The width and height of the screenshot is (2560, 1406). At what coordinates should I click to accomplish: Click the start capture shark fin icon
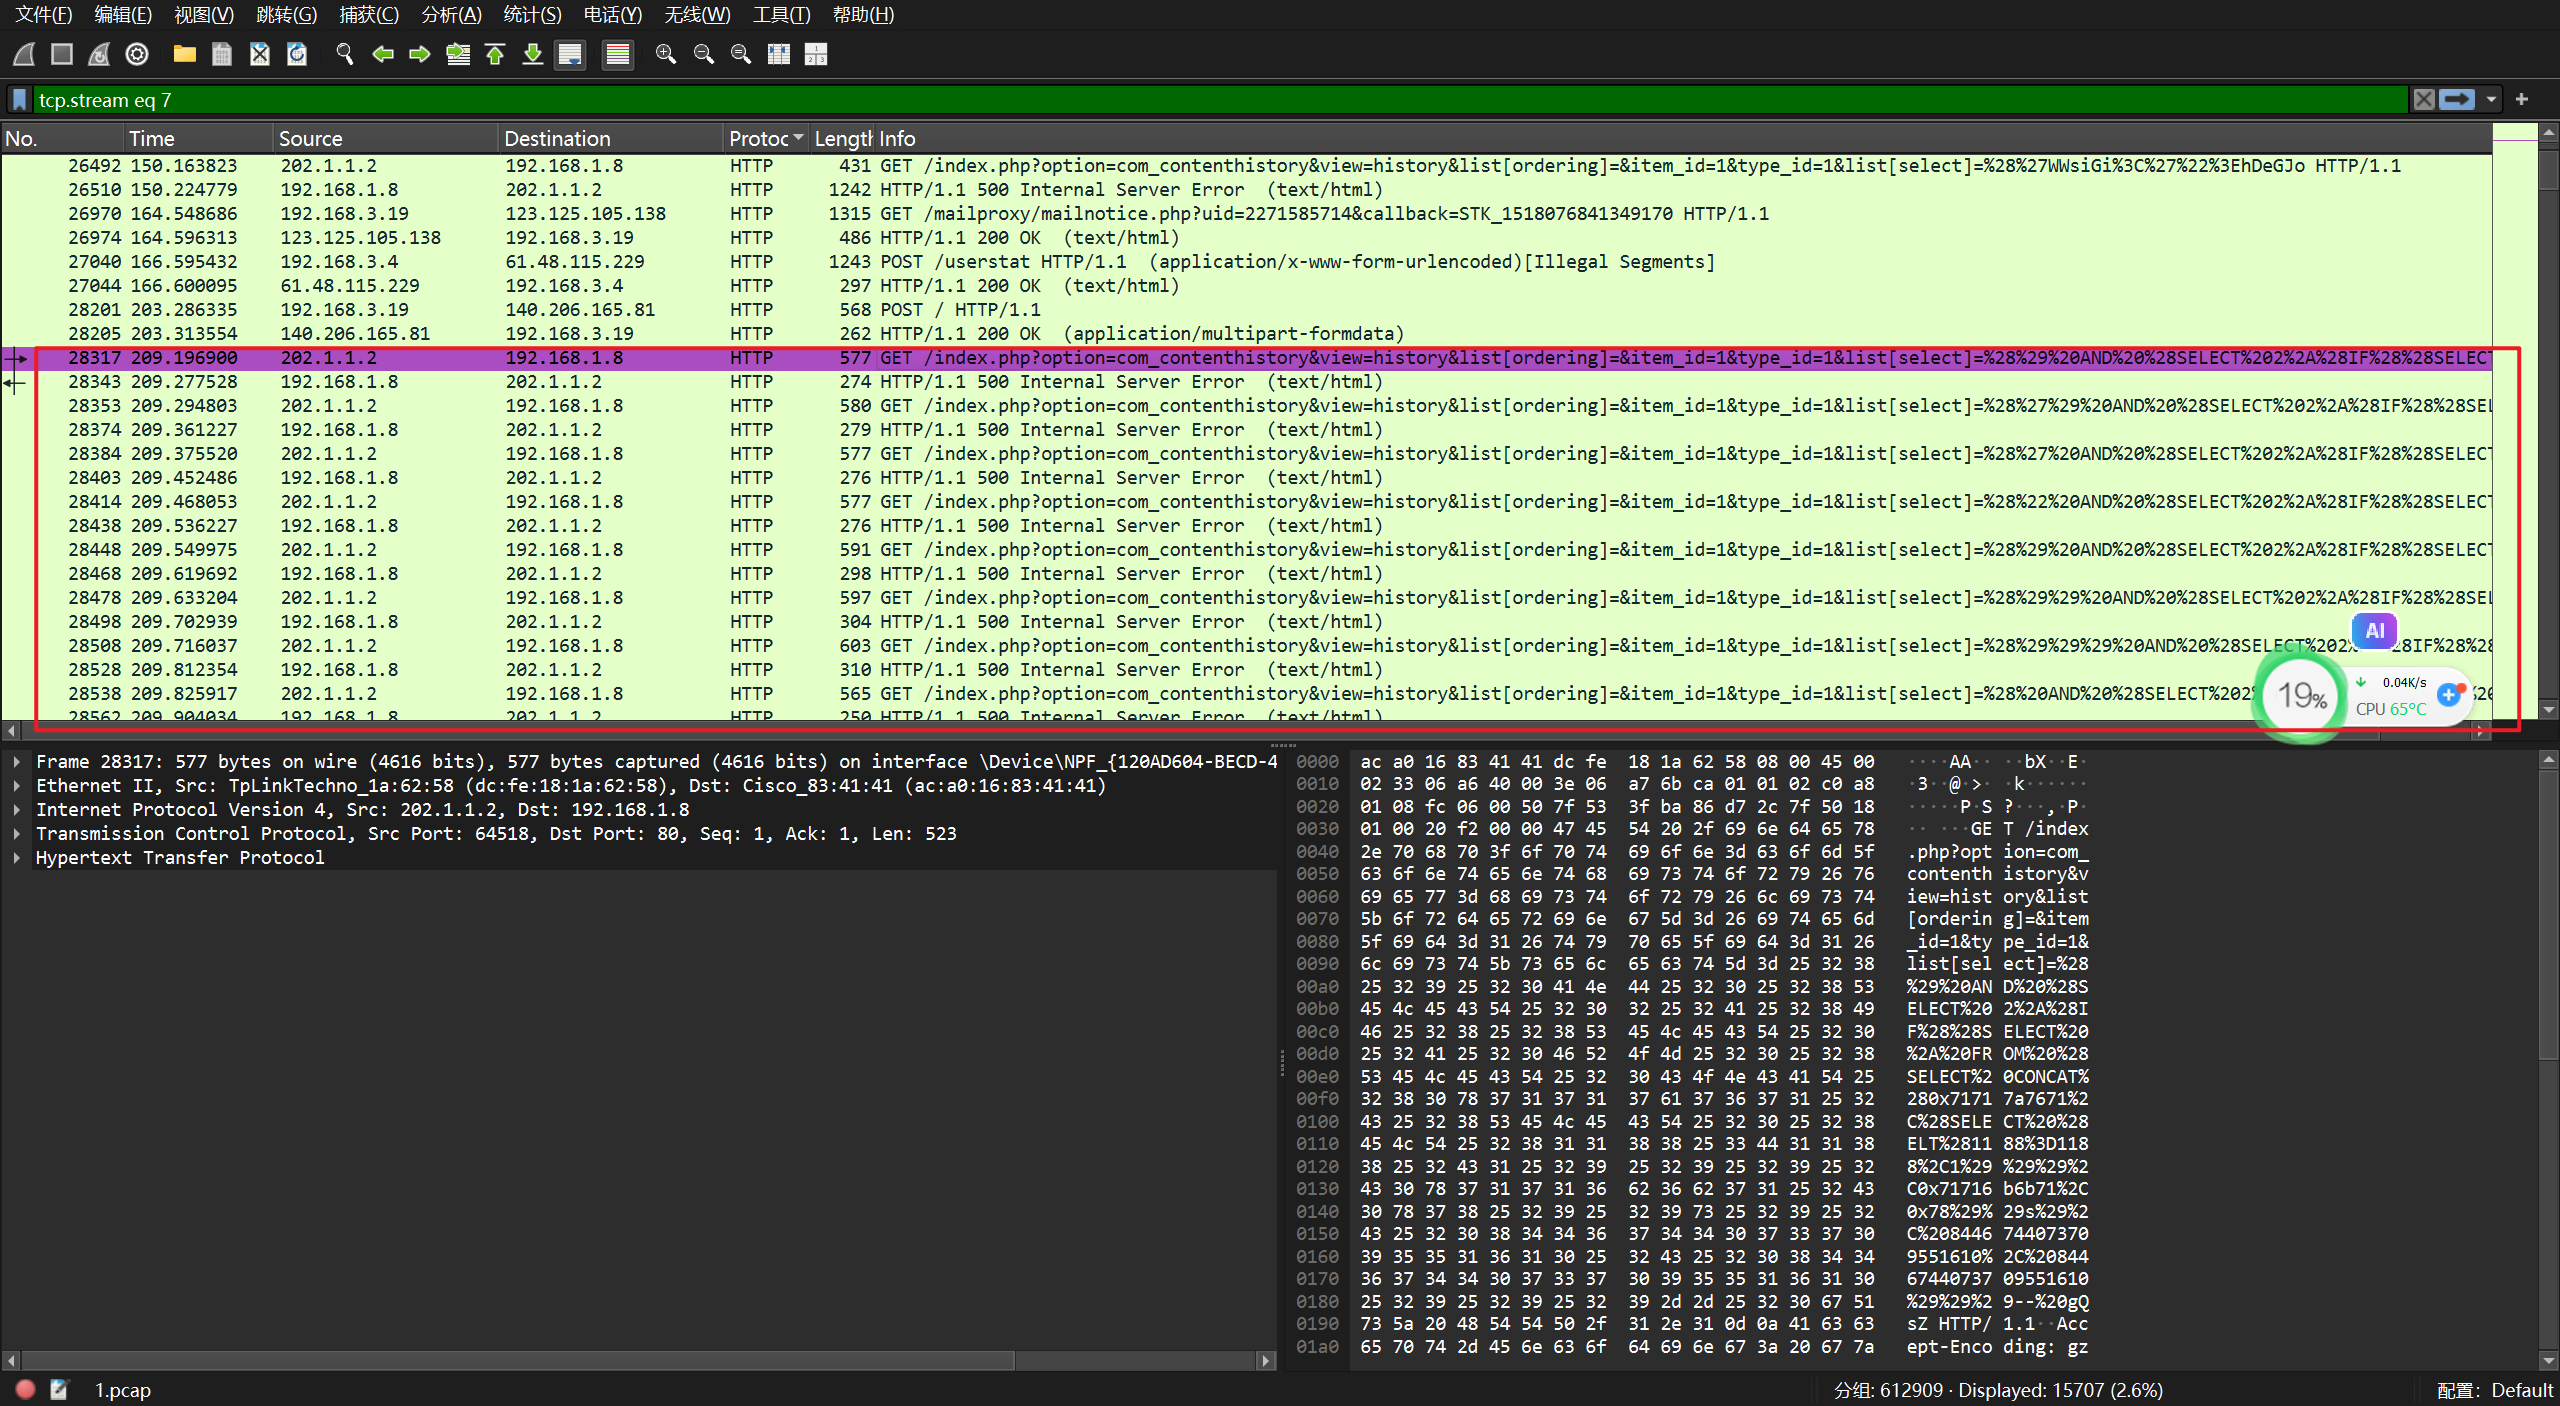24,54
